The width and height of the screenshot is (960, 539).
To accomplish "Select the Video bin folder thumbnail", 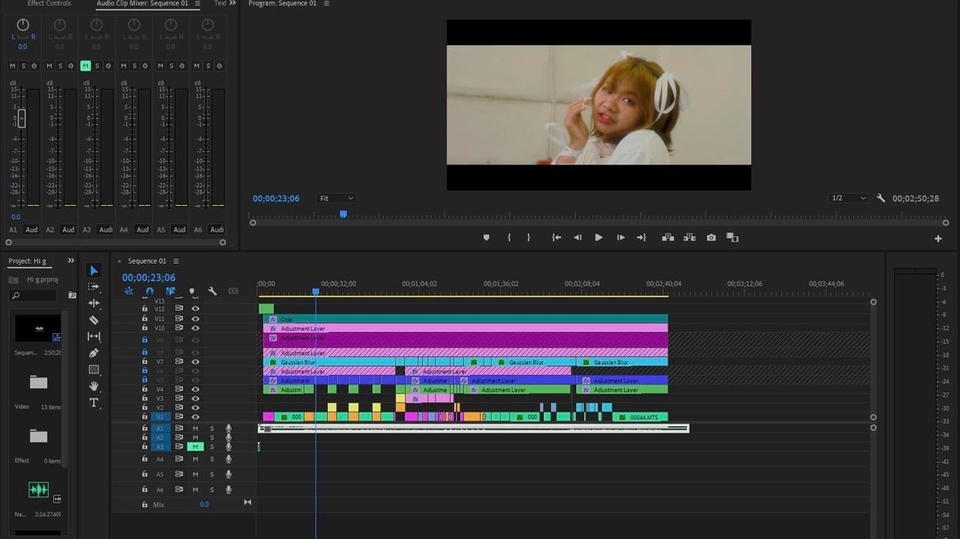I will click(38, 382).
